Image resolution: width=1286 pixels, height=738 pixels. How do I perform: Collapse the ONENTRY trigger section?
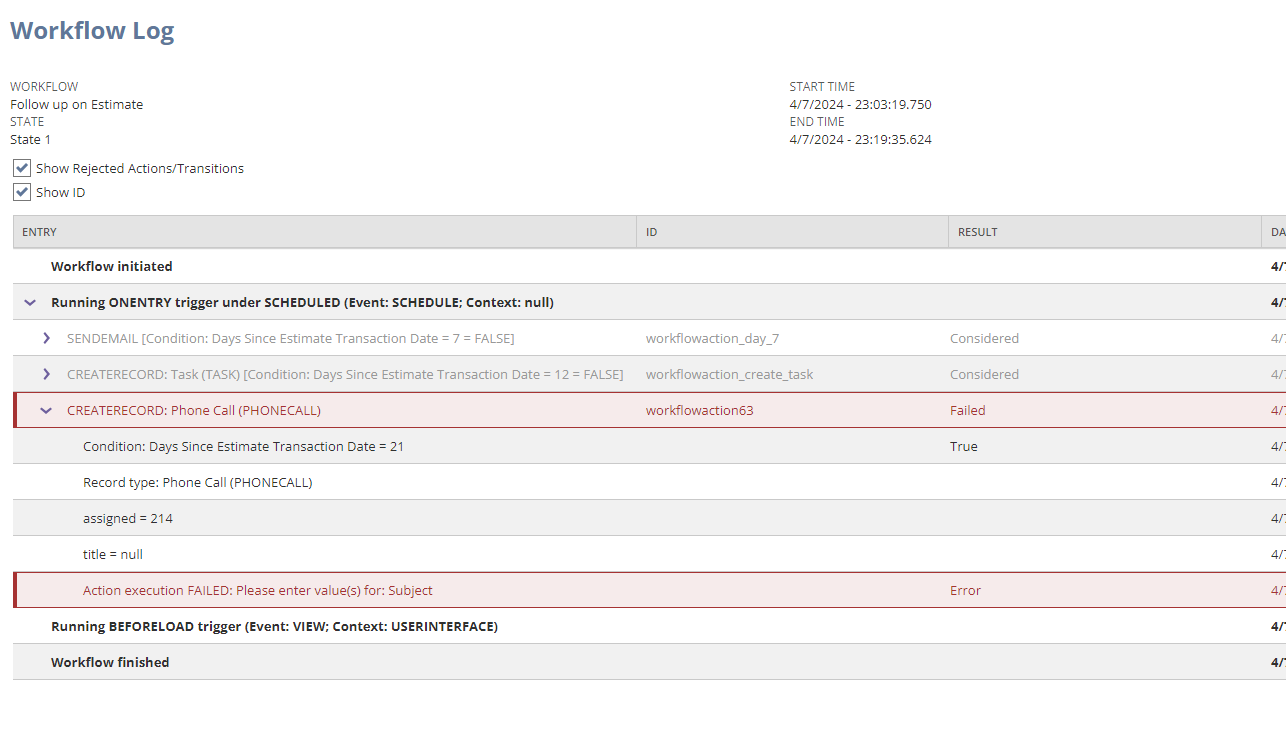[29, 302]
